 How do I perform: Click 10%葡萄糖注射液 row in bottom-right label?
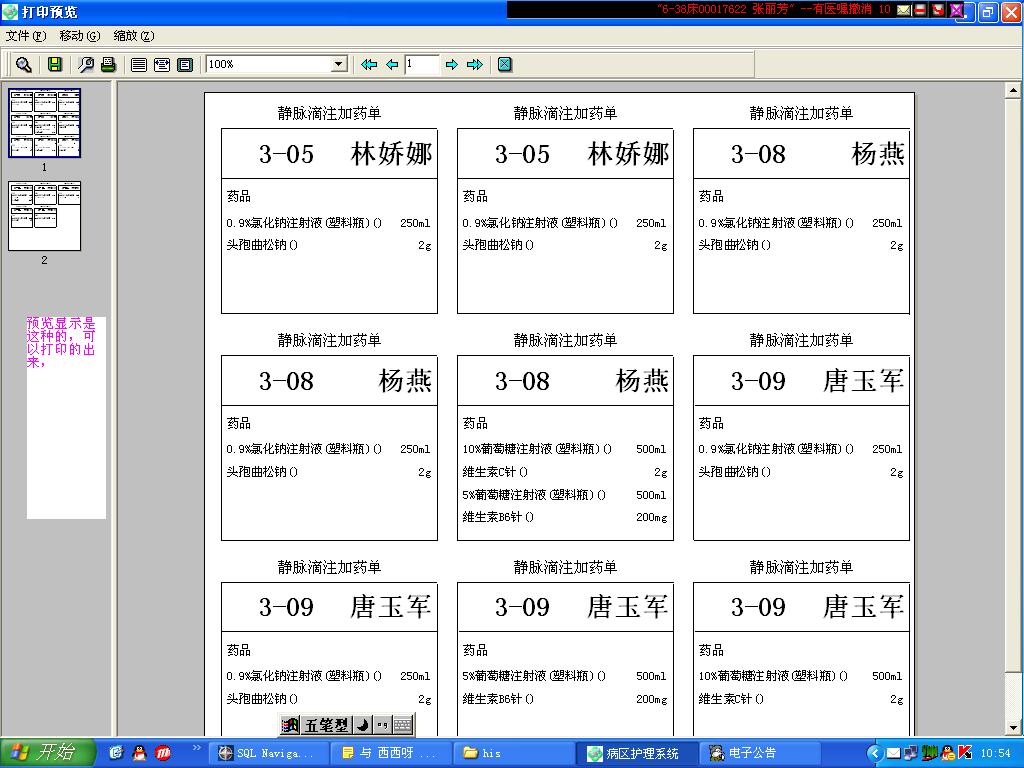point(801,676)
